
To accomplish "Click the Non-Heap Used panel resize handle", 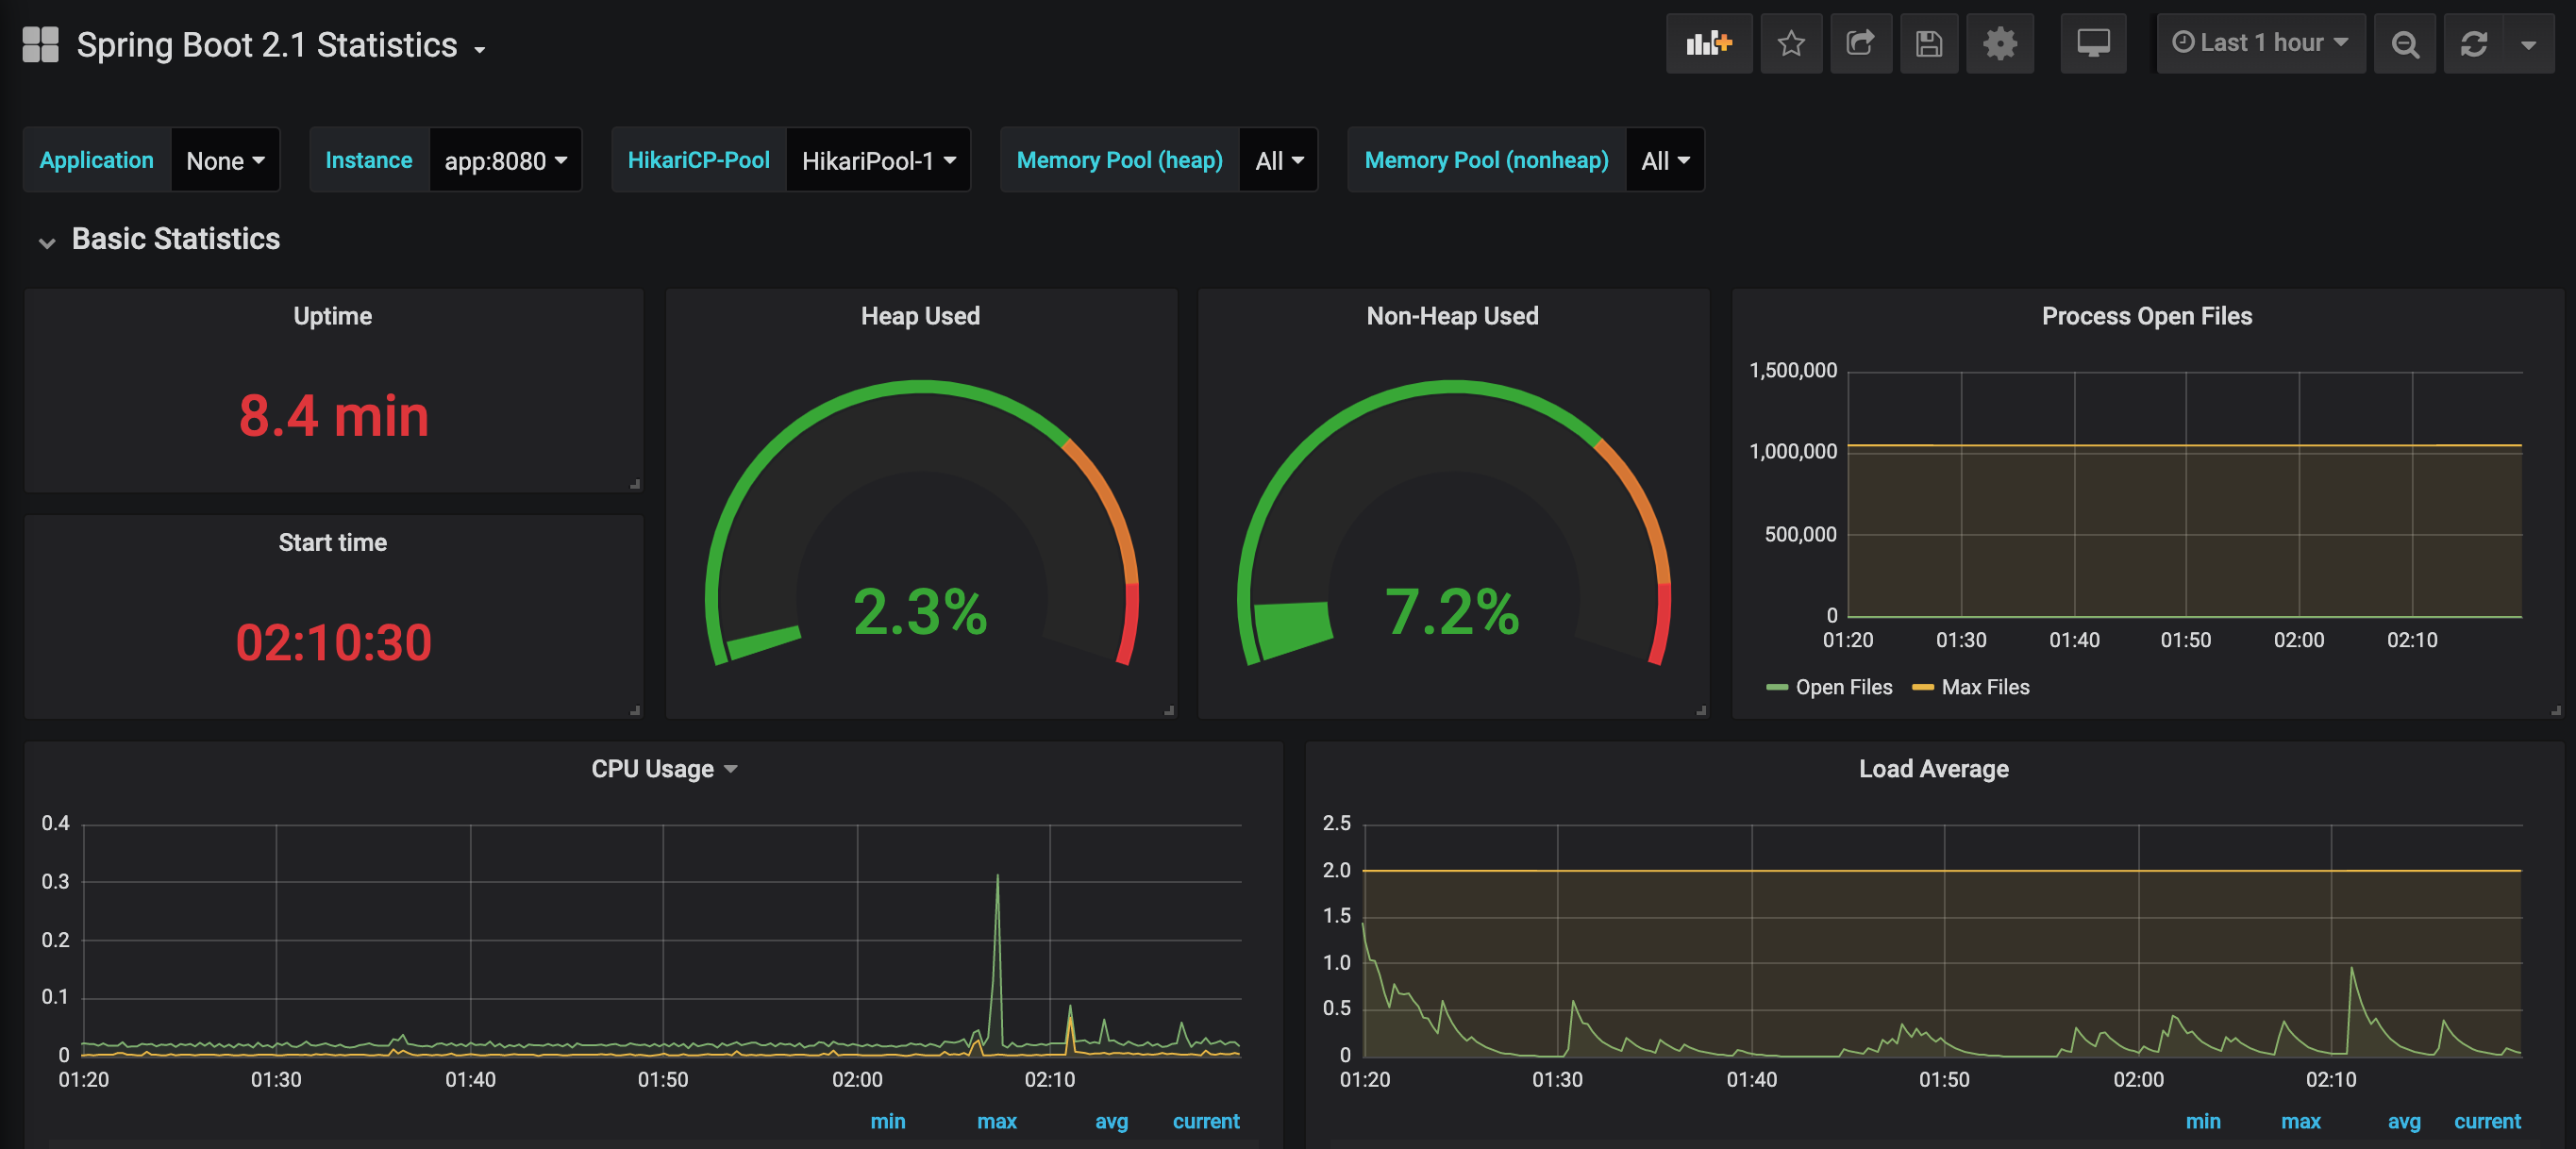I will tap(1700, 711).
